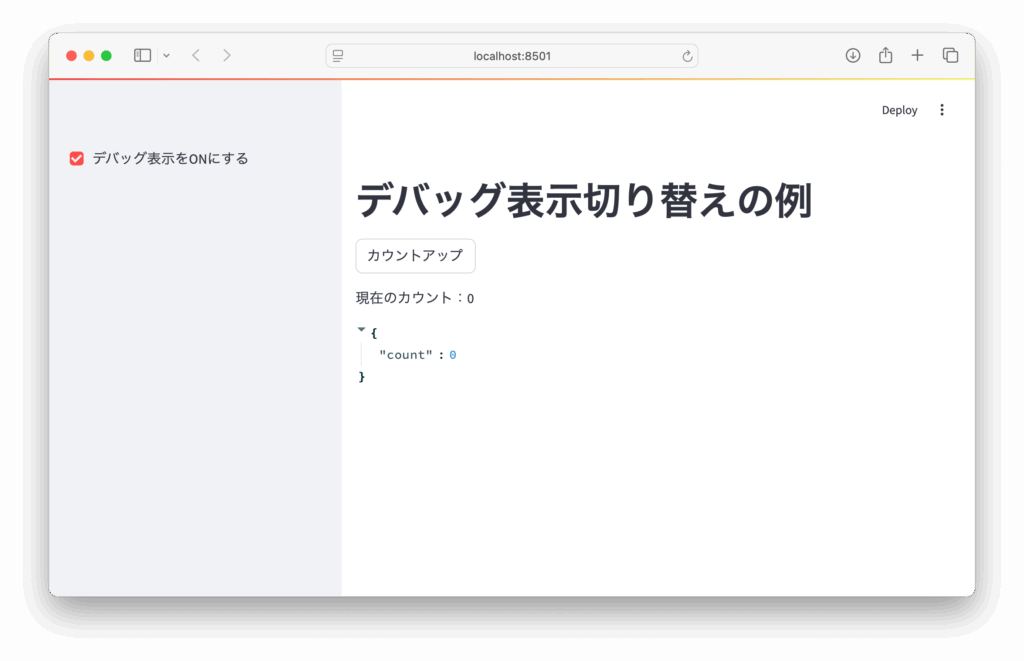Image resolution: width=1024 pixels, height=661 pixels.
Task: Click the Deploy button
Action: click(x=899, y=110)
